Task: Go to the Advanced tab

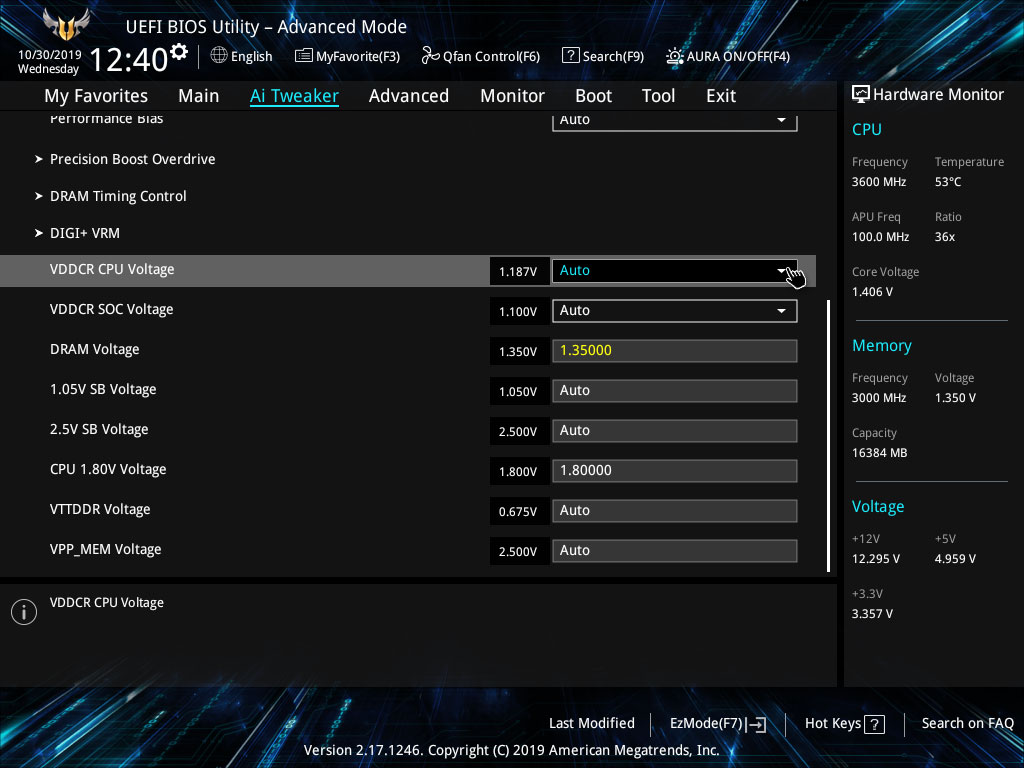Action: (x=409, y=96)
